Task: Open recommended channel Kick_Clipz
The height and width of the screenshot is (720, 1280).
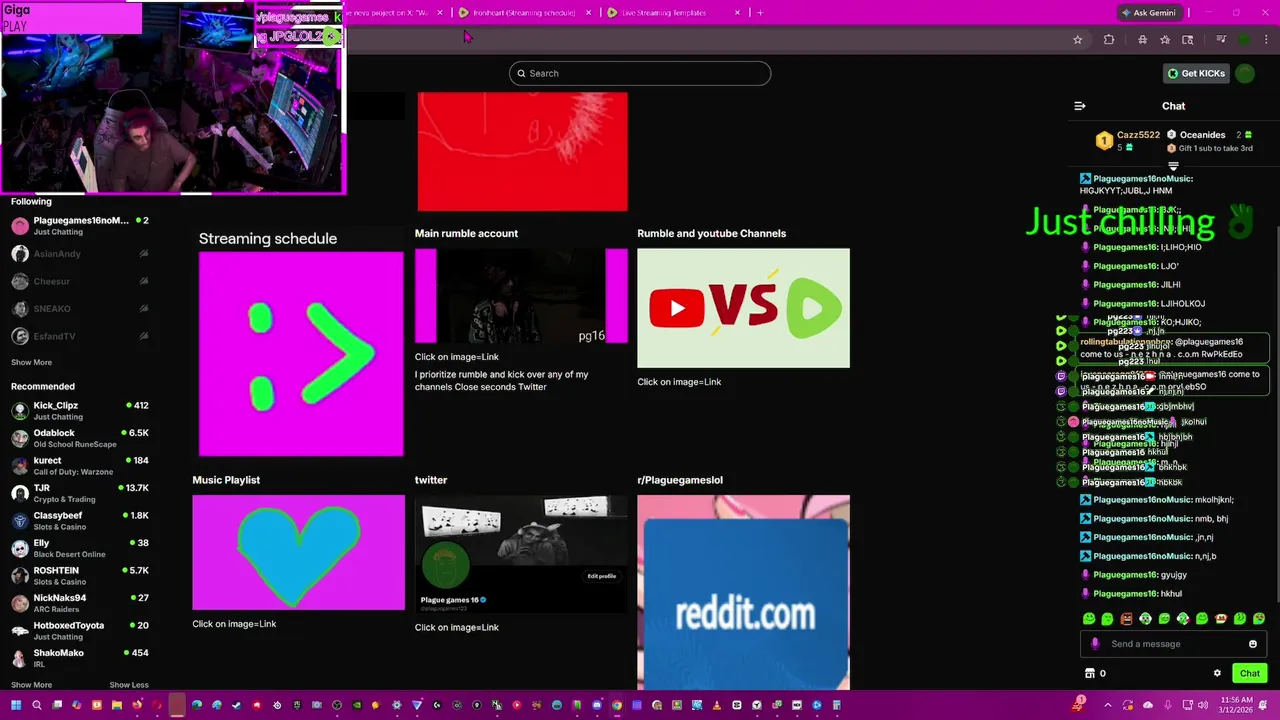Action: pyautogui.click(x=80, y=410)
